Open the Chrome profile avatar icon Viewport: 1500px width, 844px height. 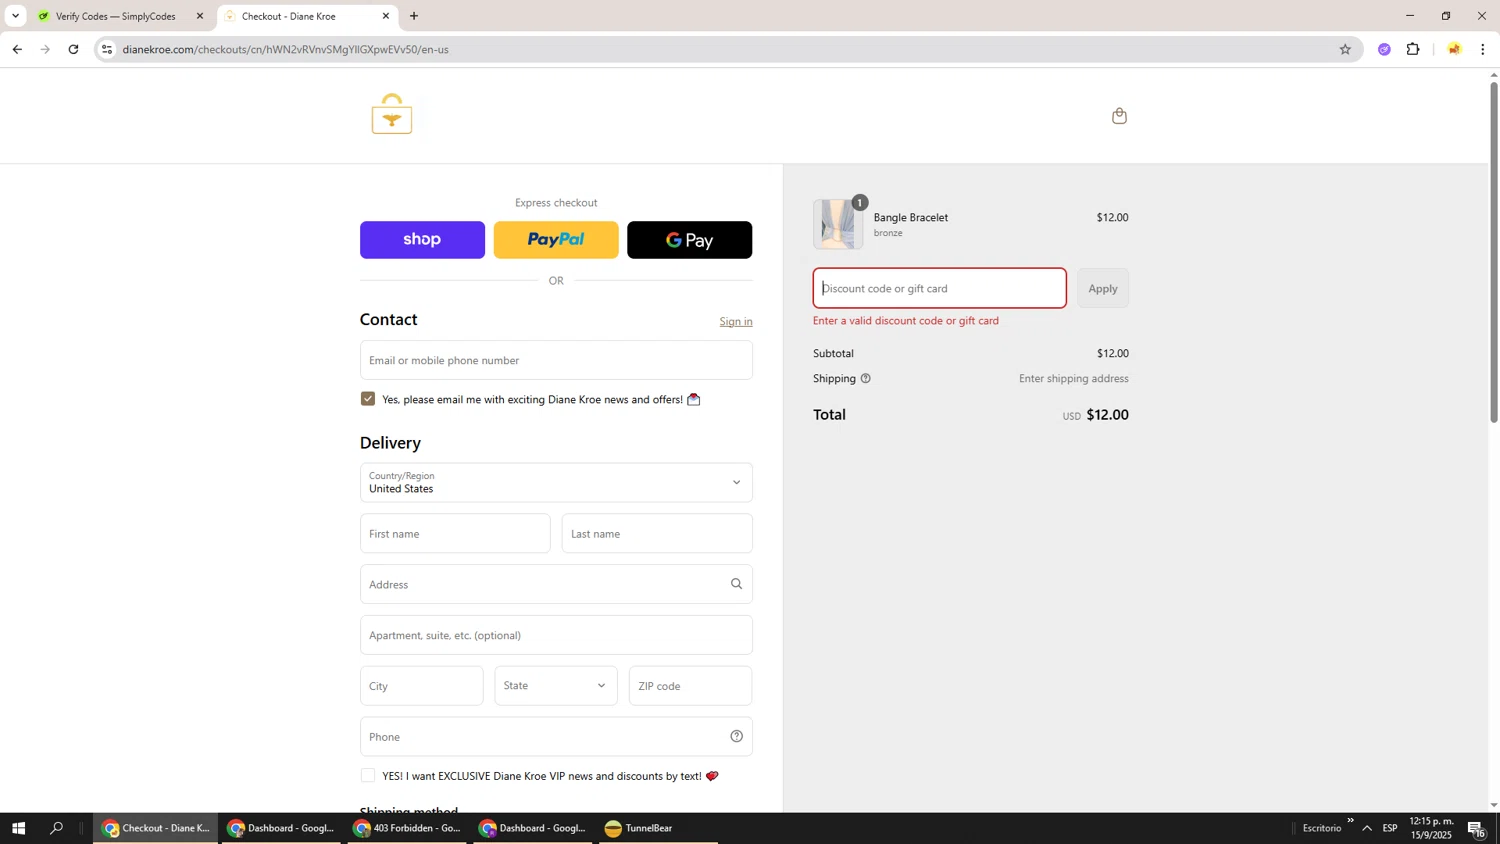pyautogui.click(x=1454, y=49)
